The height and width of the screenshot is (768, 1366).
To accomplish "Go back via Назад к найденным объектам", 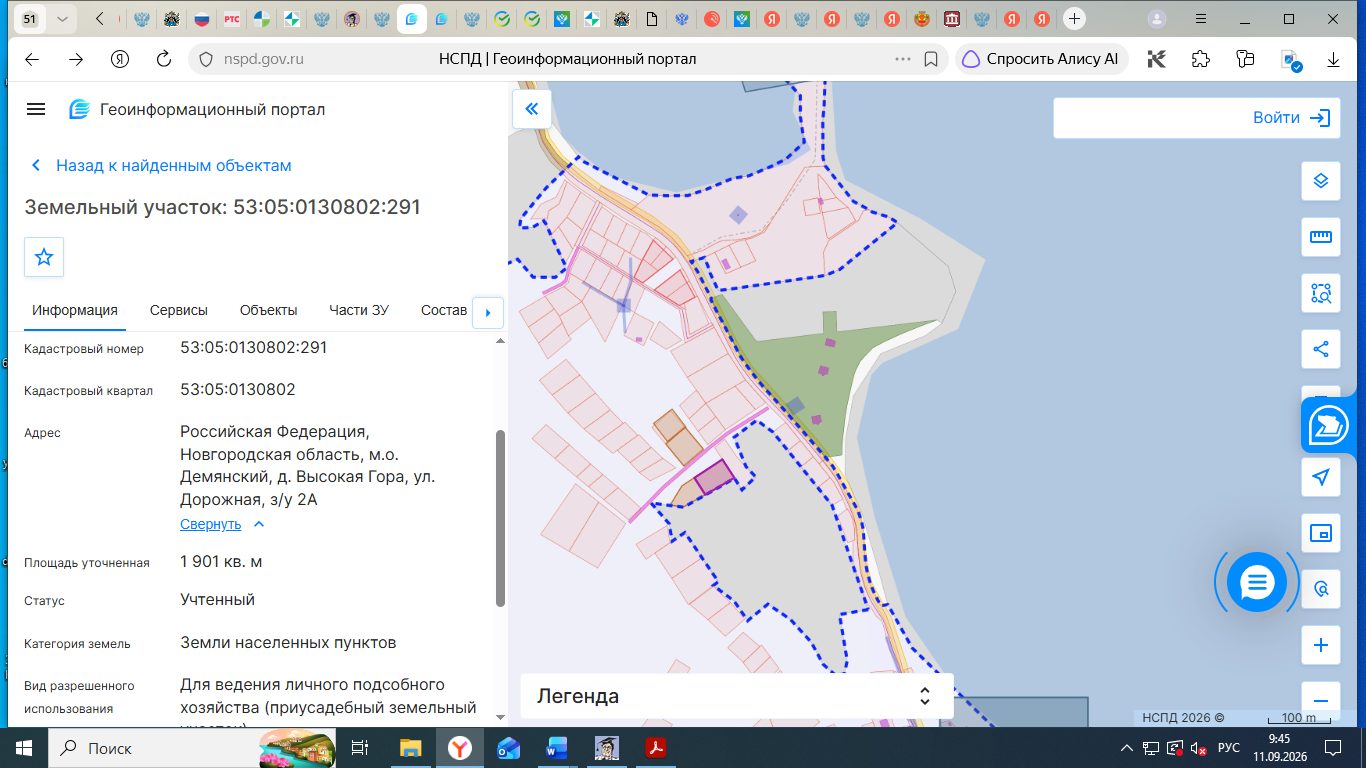I will point(162,166).
